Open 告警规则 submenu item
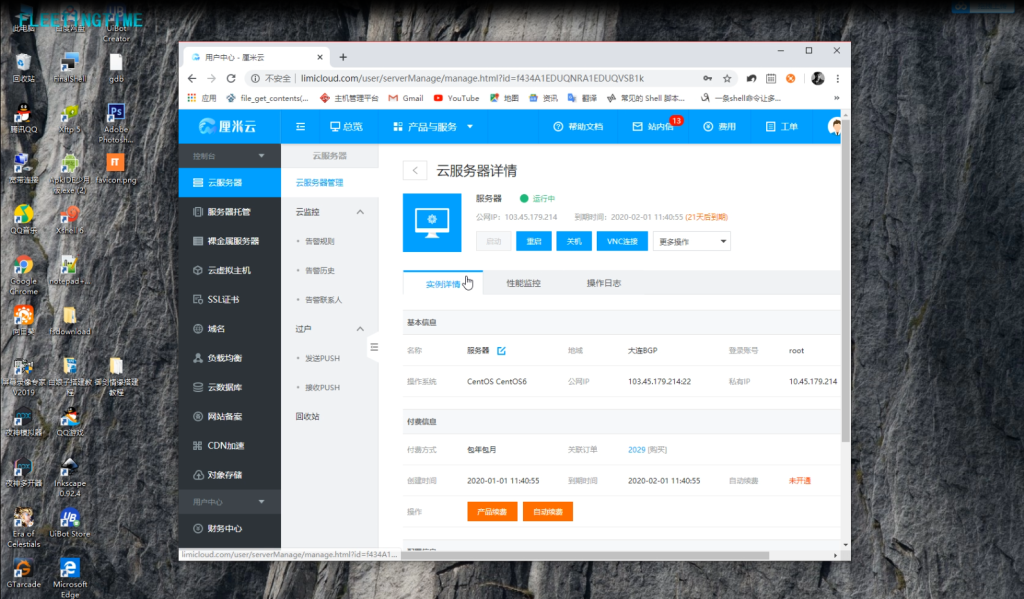The image size is (1024, 599). pyautogui.click(x=319, y=241)
